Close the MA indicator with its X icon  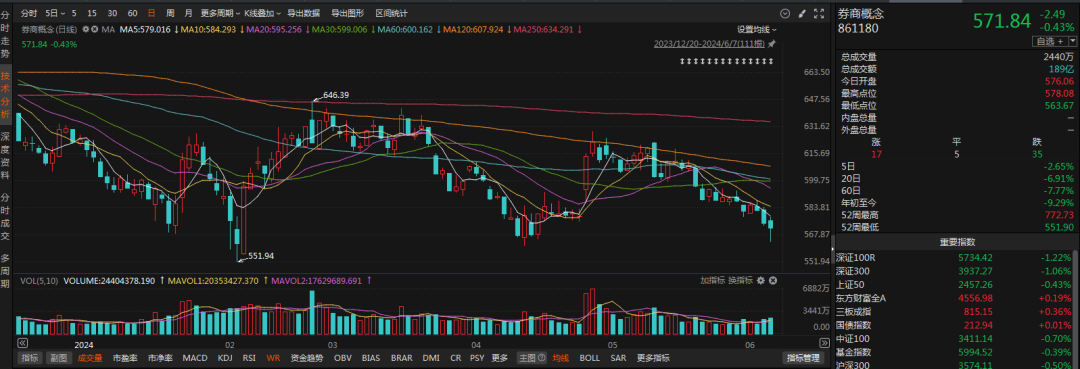point(95,30)
